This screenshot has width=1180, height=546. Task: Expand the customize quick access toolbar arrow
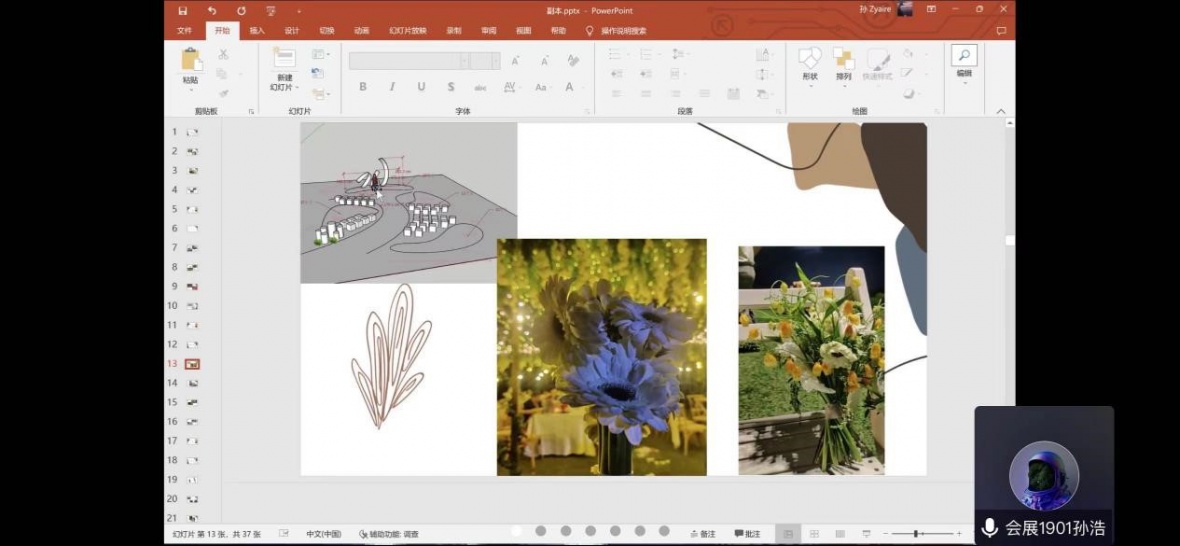pyautogui.click(x=298, y=11)
